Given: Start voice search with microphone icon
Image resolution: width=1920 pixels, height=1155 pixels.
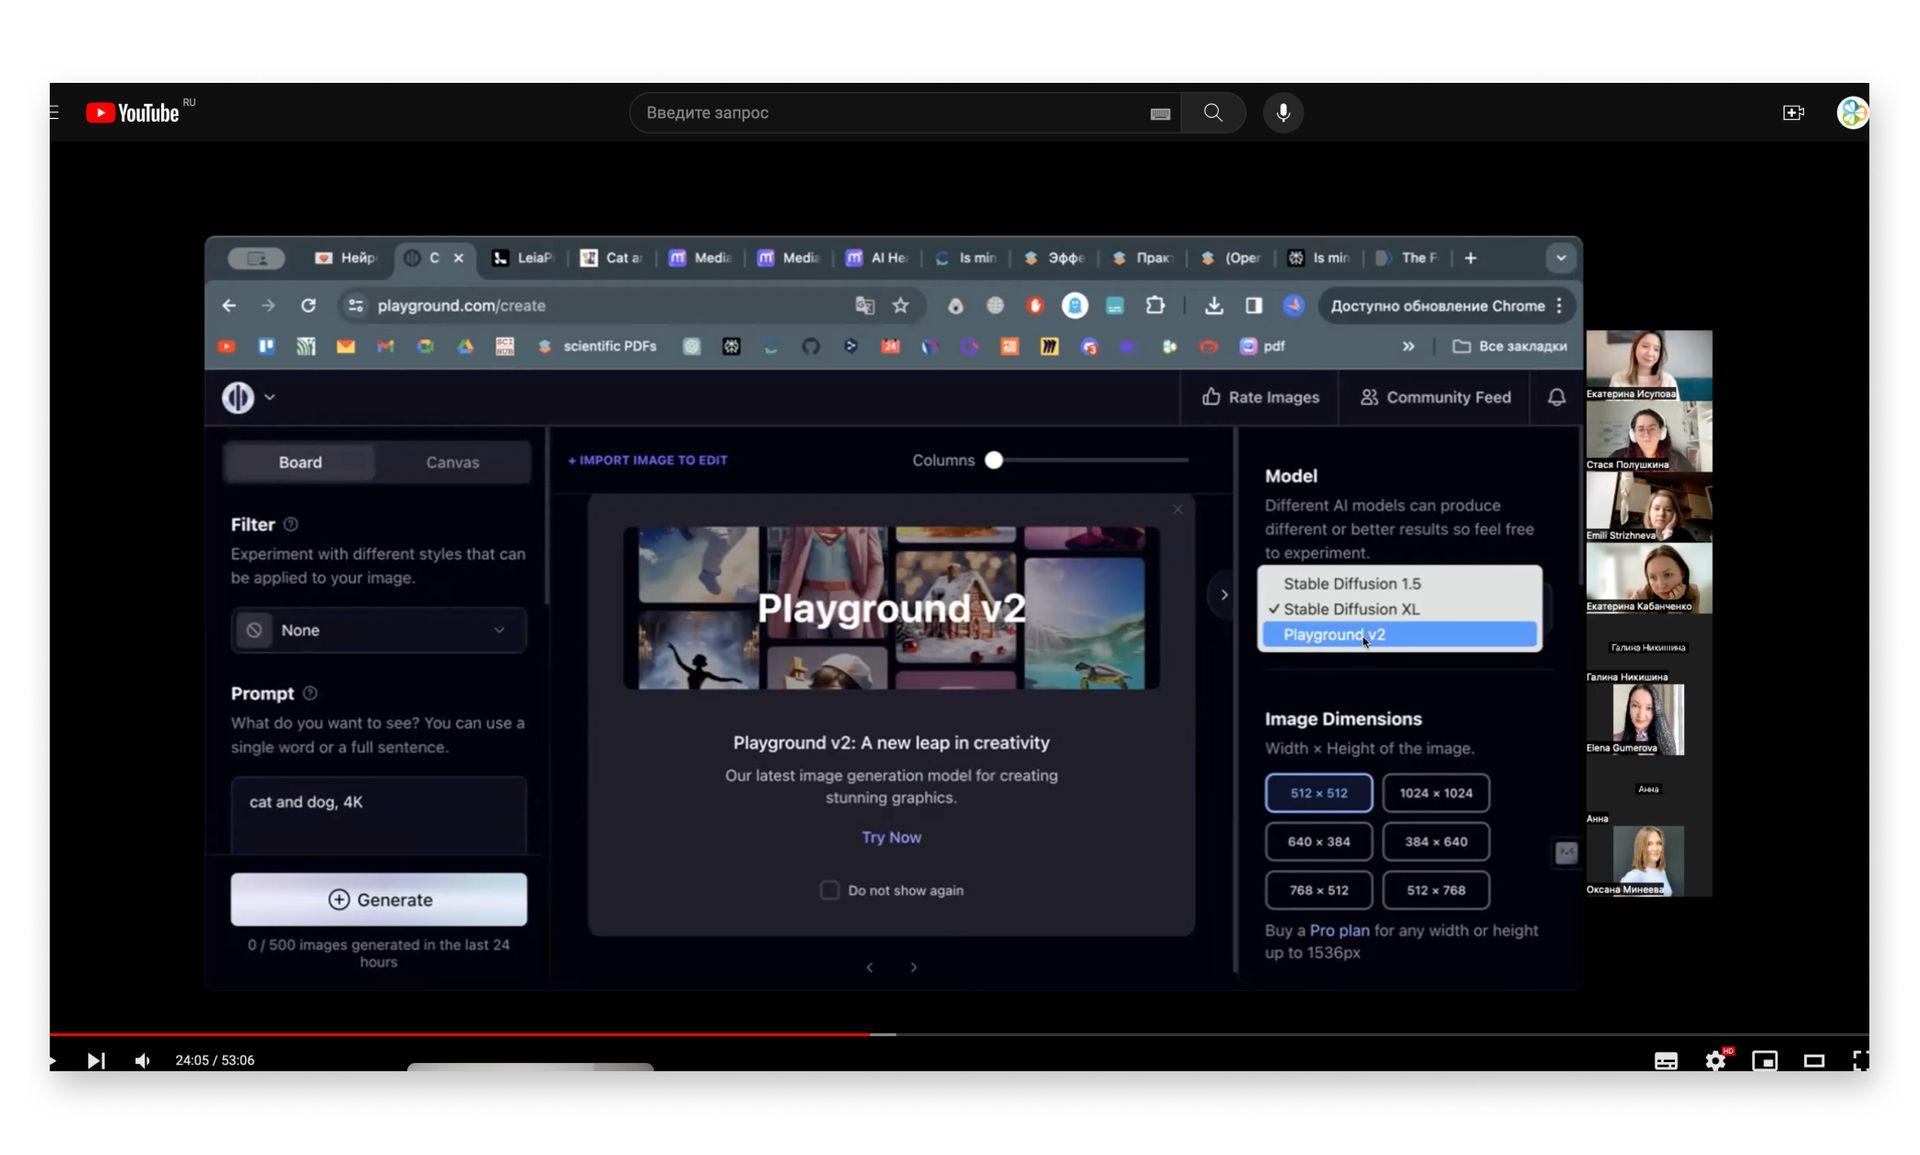Looking at the screenshot, I should point(1283,113).
